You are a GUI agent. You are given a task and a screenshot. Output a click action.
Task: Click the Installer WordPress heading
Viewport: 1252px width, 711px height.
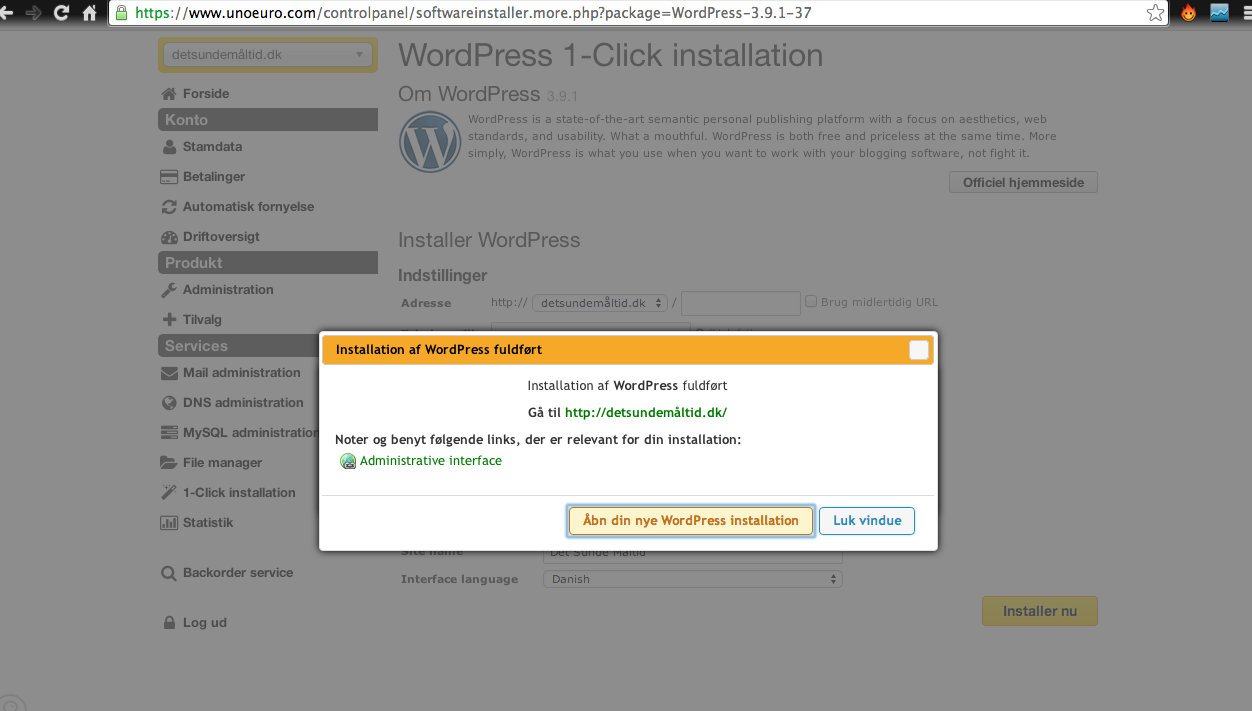point(489,240)
